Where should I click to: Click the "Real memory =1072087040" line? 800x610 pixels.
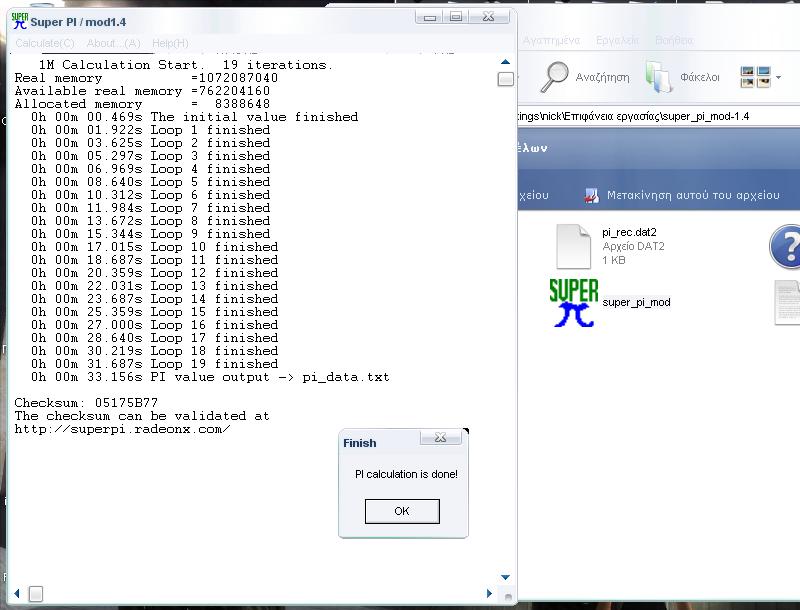[x=146, y=78]
